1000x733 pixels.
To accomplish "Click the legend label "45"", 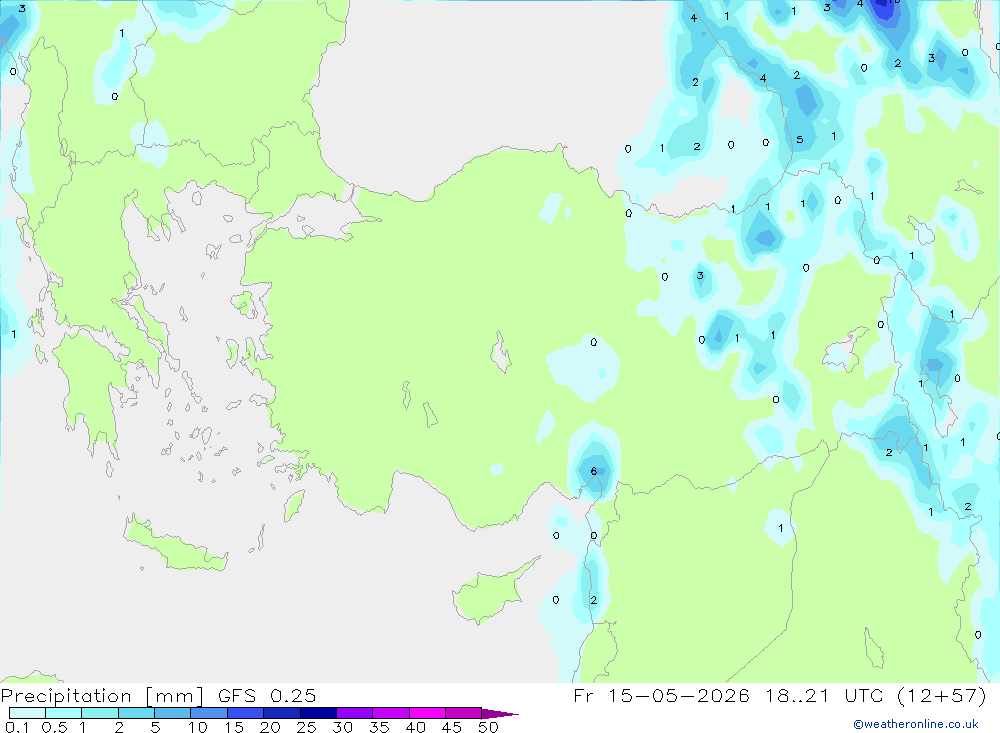I will click(452, 727).
